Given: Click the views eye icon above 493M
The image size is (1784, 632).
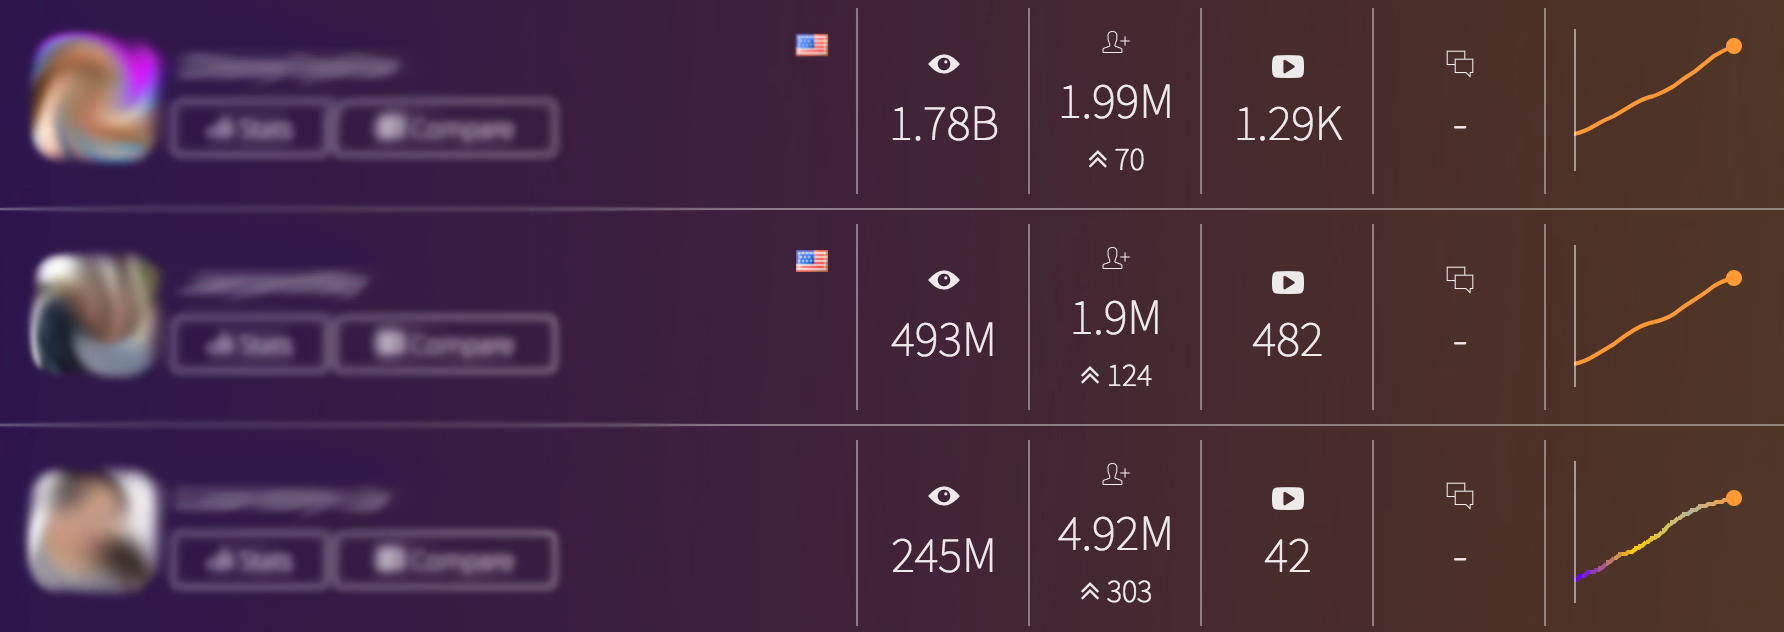Looking at the screenshot, I should click(943, 281).
